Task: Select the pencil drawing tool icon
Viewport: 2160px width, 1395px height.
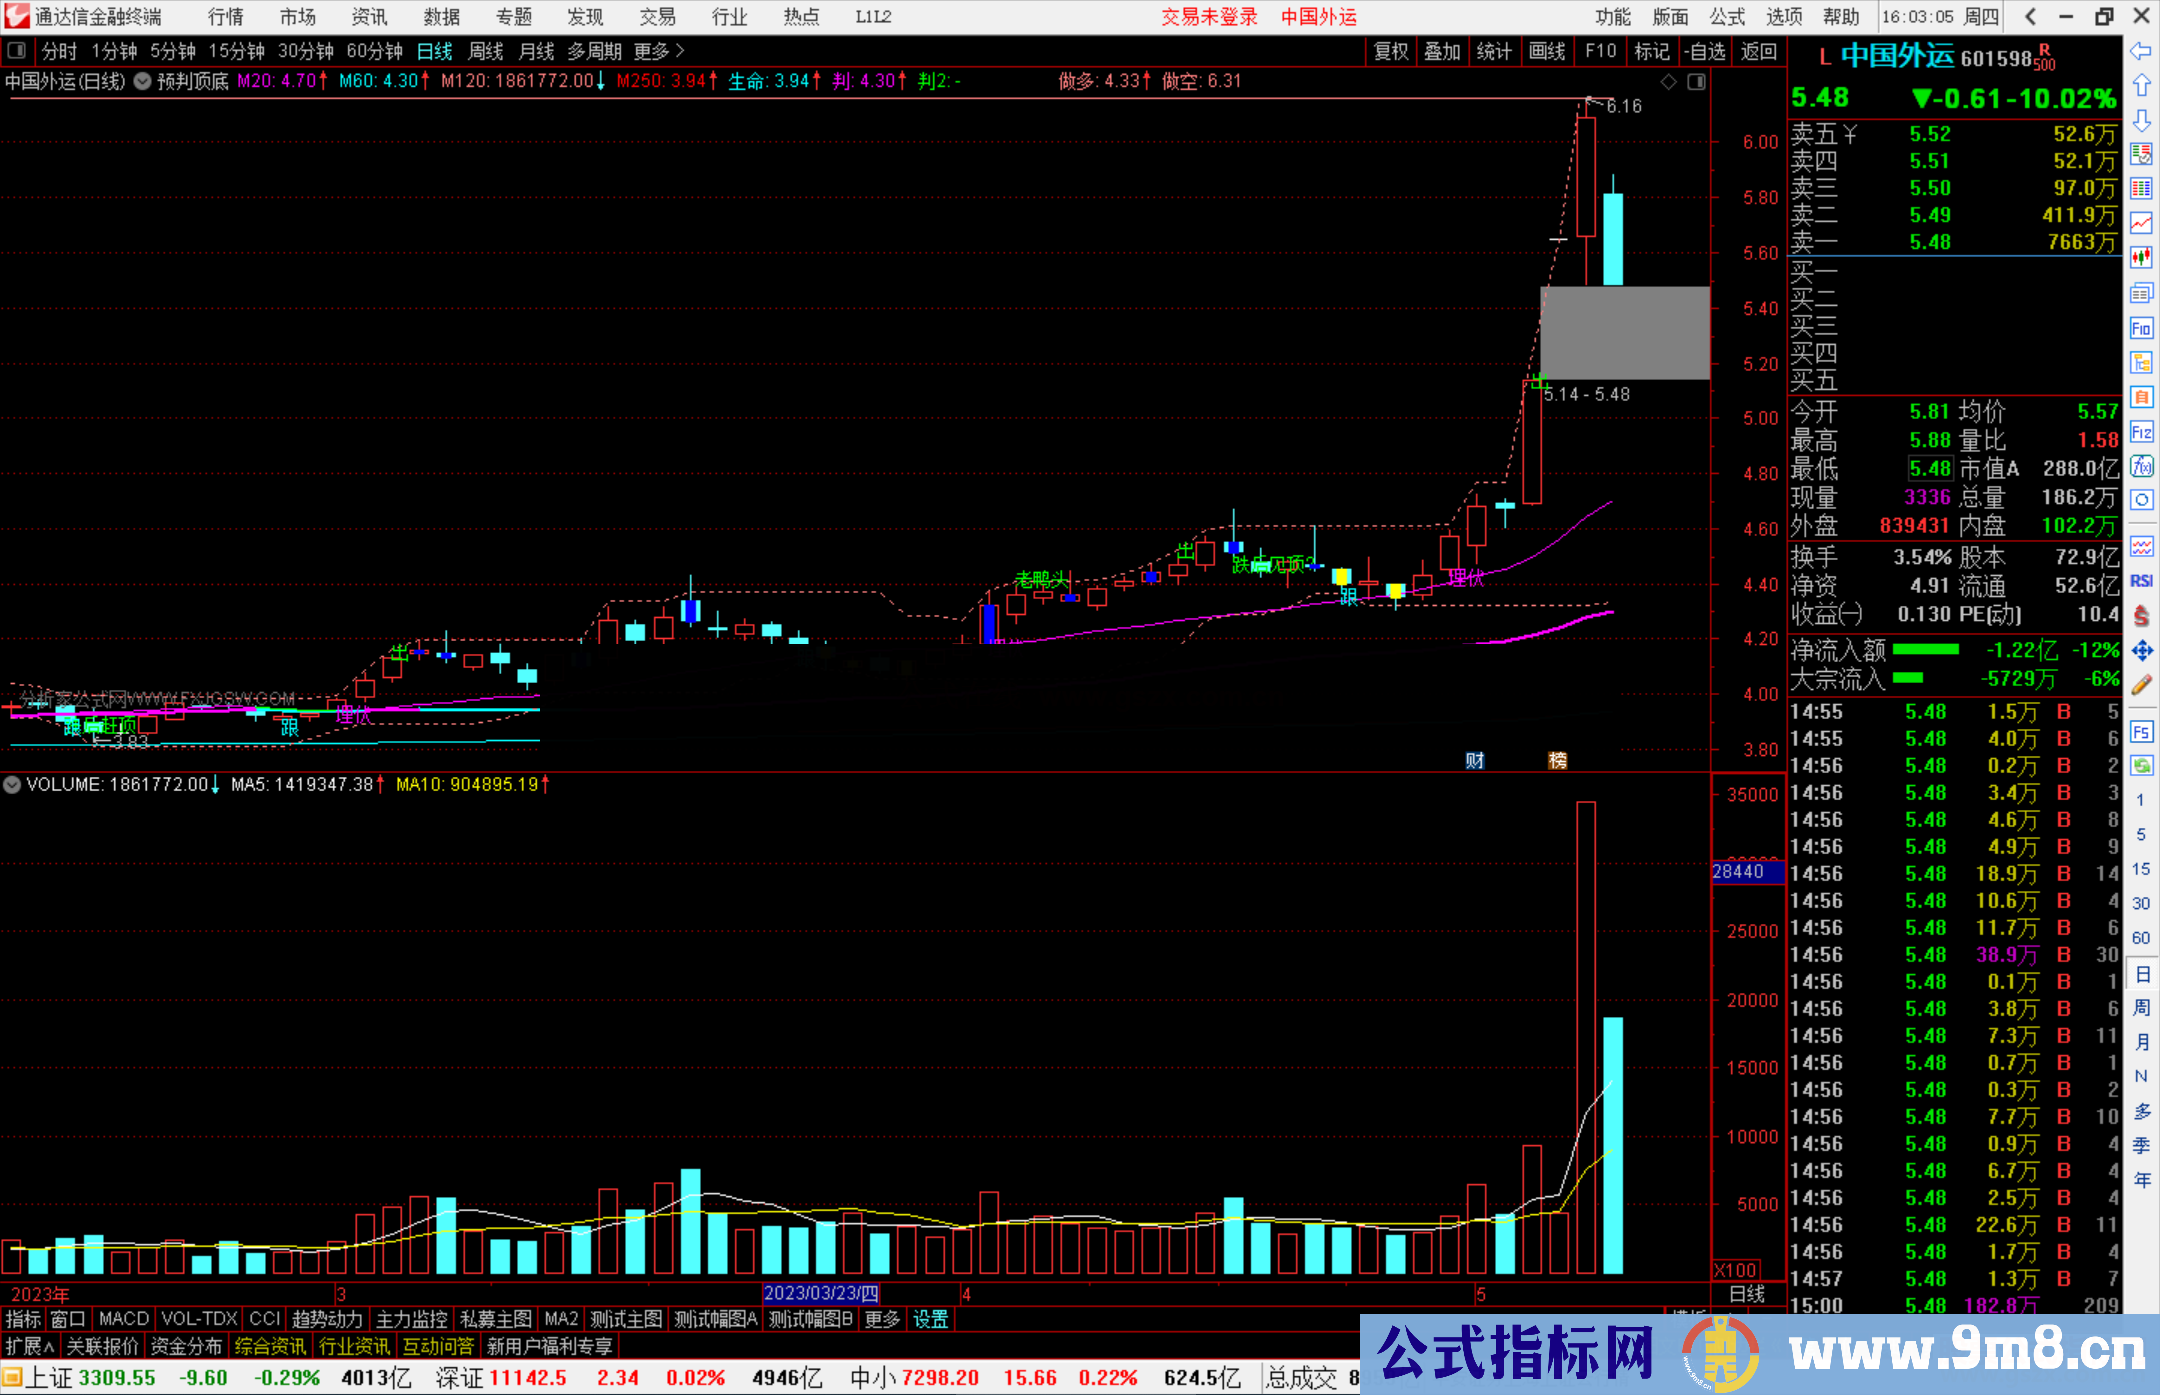Action: pyautogui.click(x=2141, y=685)
